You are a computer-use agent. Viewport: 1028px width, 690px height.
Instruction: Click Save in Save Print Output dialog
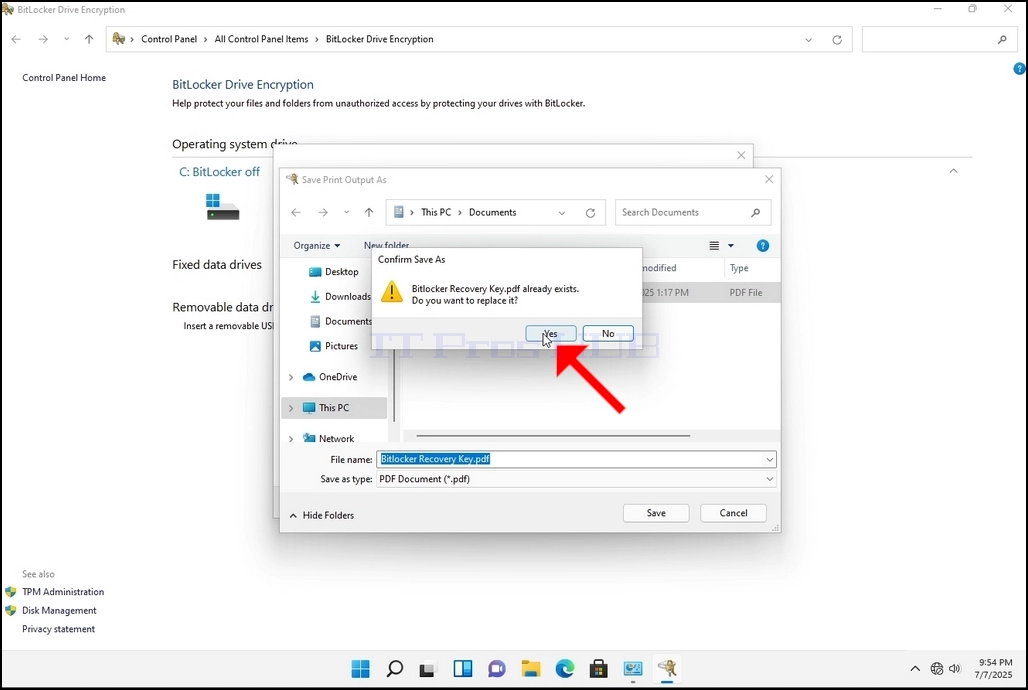(x=656, y=513)
